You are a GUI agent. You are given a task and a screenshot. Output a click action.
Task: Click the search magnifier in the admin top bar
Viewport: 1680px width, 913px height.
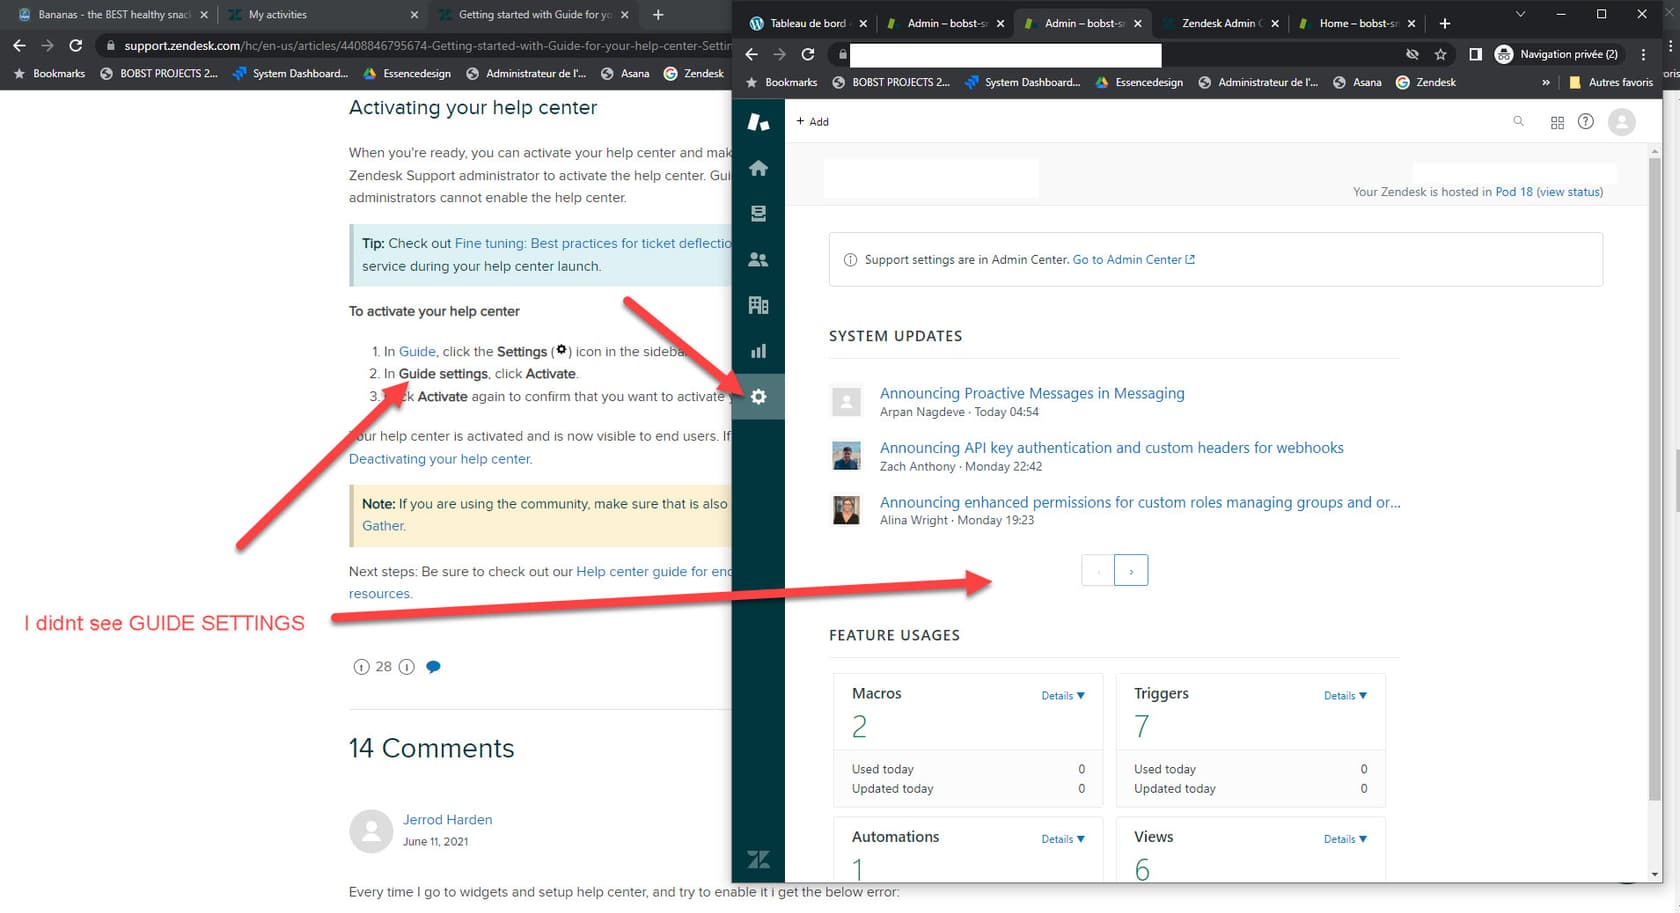click(1519, 121)
